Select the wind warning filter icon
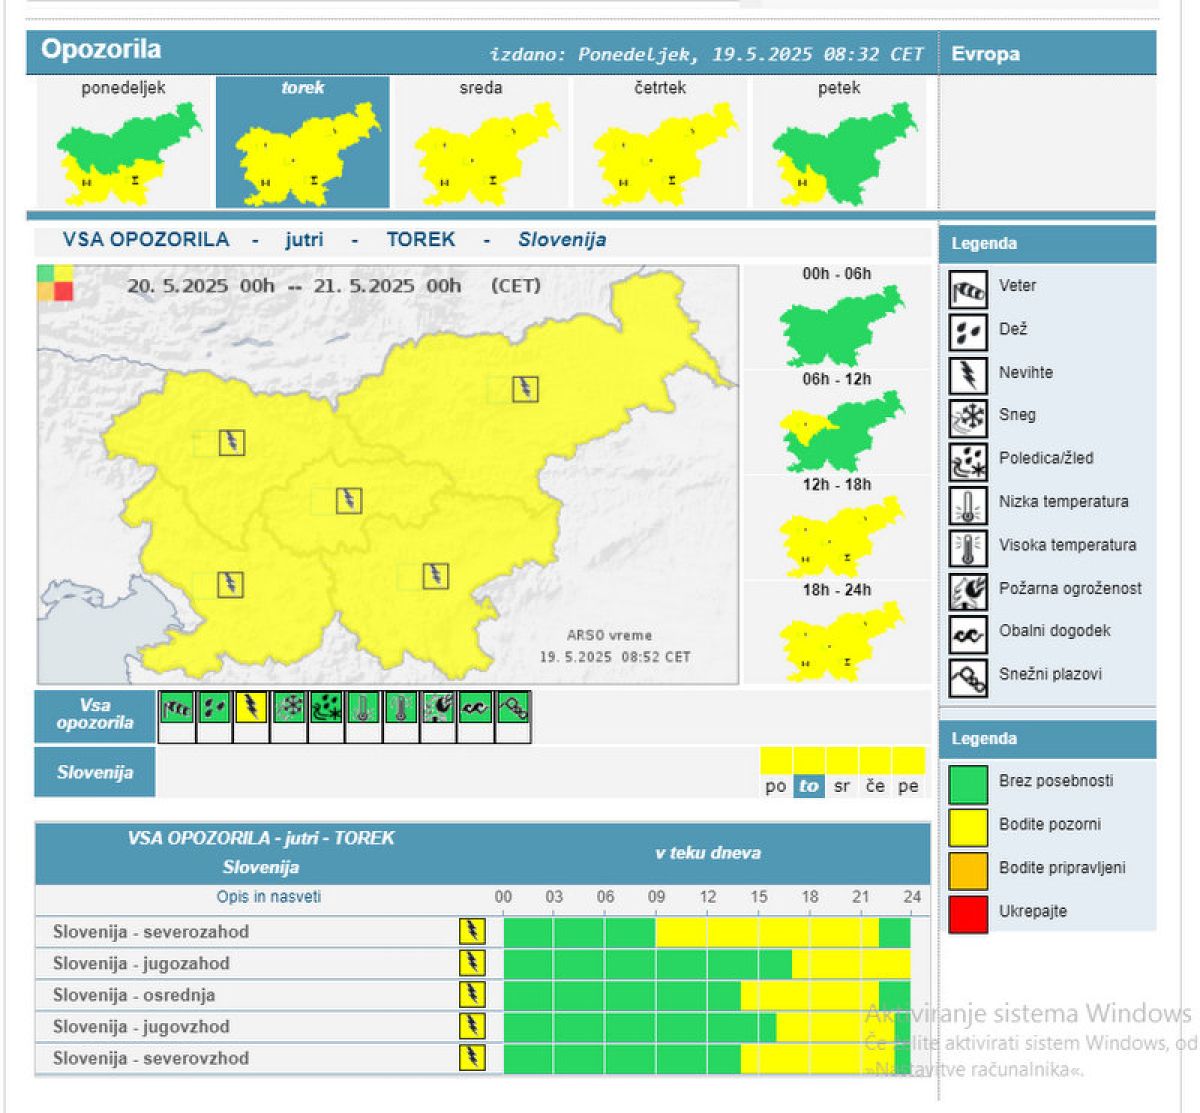Screen dimensions: 1200x1113 click(176, 708)
